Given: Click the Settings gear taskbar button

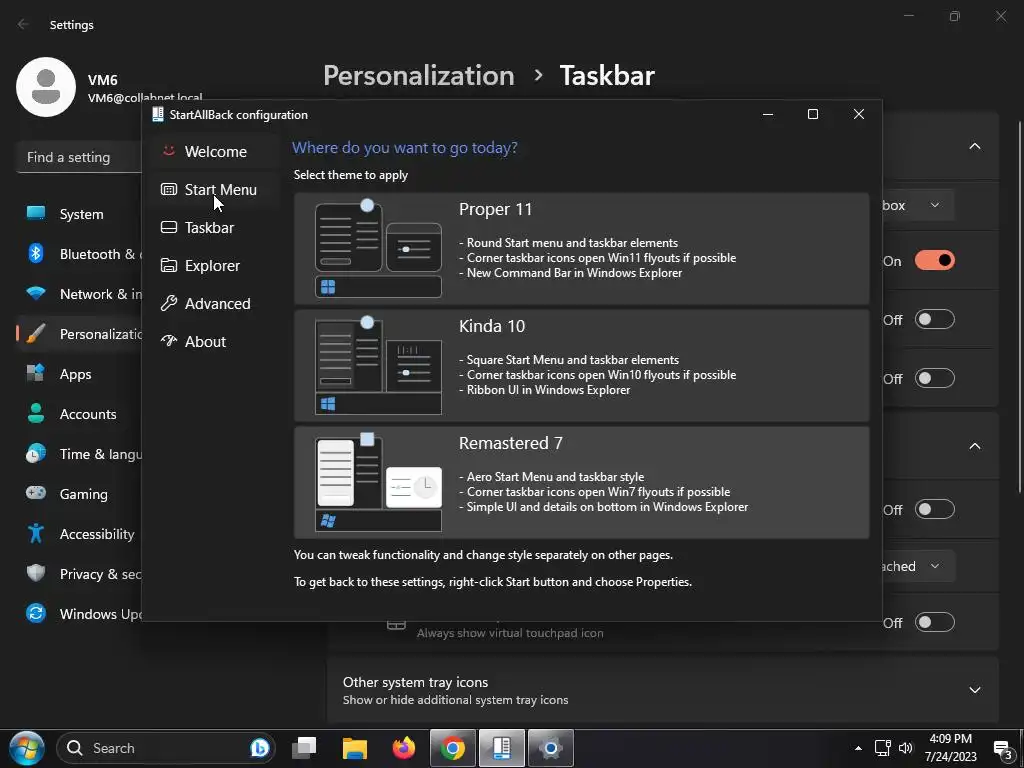Looking at the screenshot, I should 551,748.
